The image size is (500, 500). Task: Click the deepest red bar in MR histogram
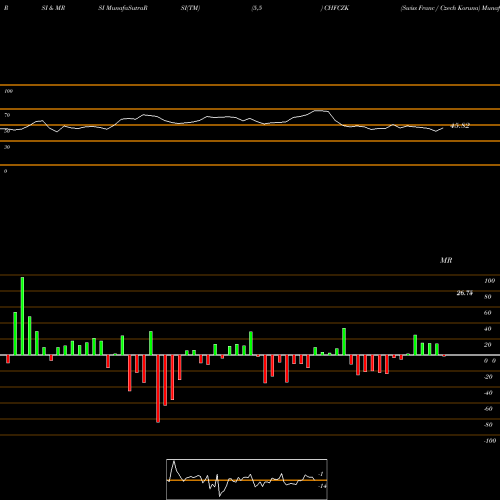158,389
